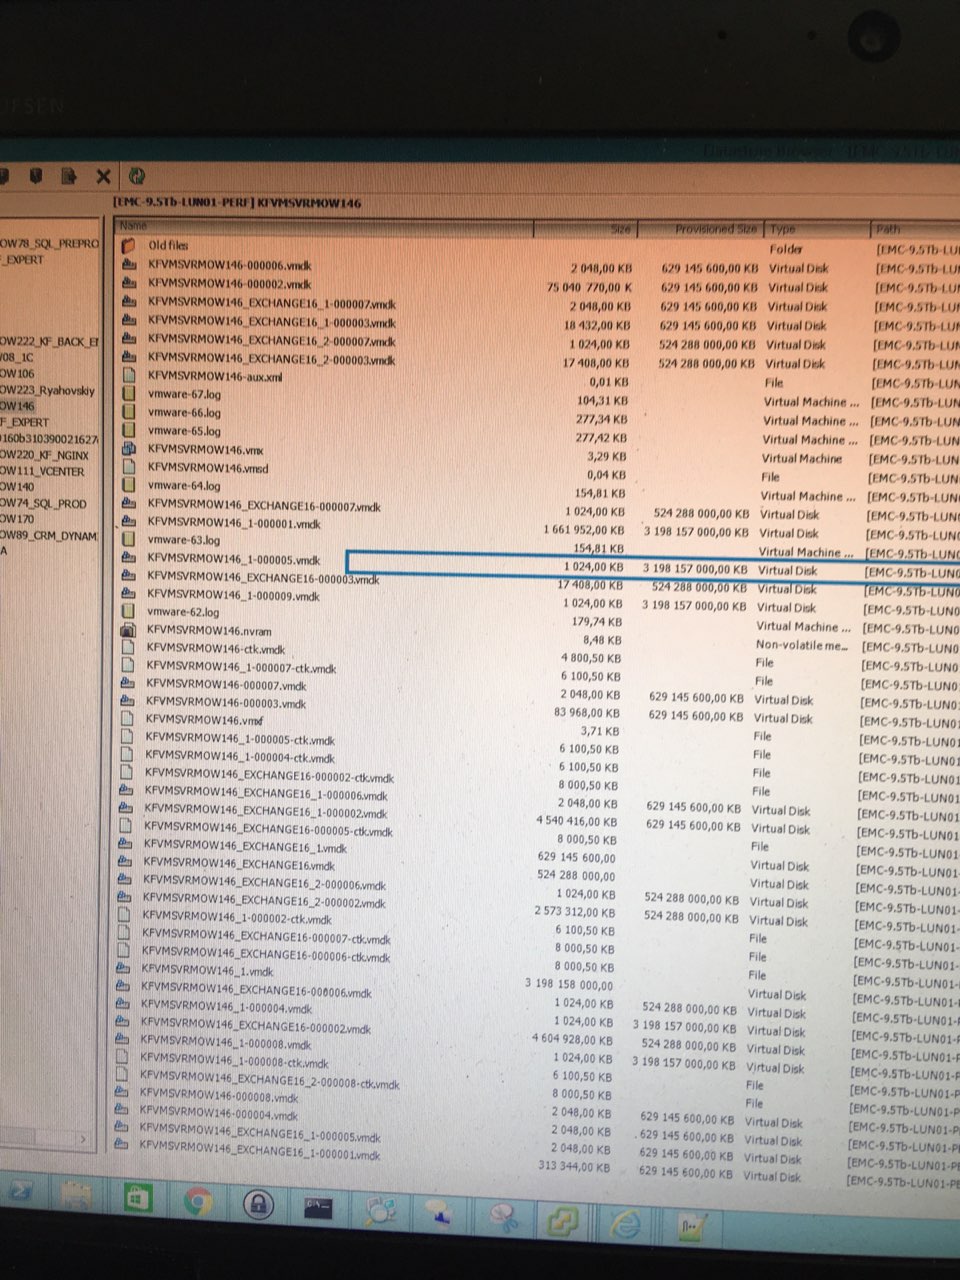Select OW170 folder in the tree

17,519
